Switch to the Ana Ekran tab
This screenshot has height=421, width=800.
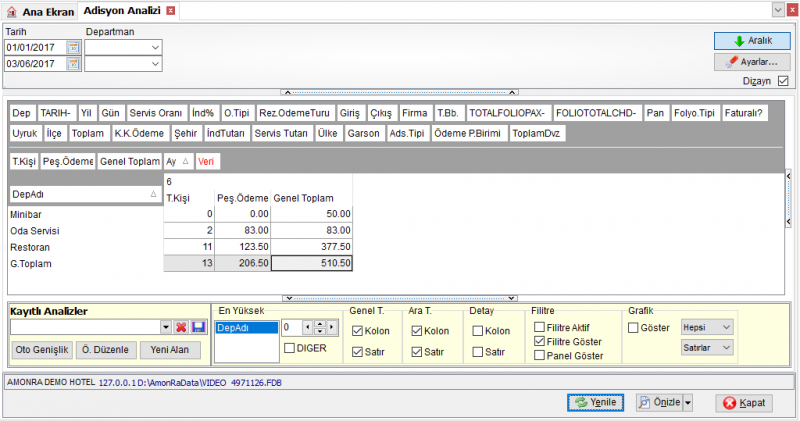(41, 12)
